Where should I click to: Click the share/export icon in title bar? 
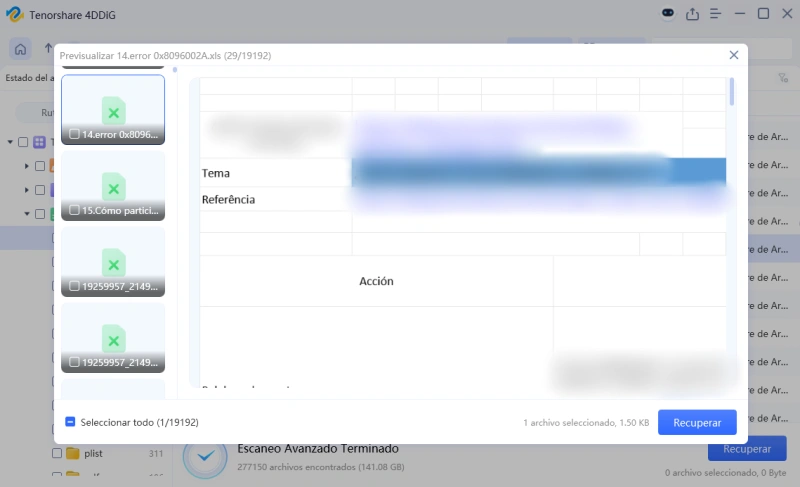point(692,14)
